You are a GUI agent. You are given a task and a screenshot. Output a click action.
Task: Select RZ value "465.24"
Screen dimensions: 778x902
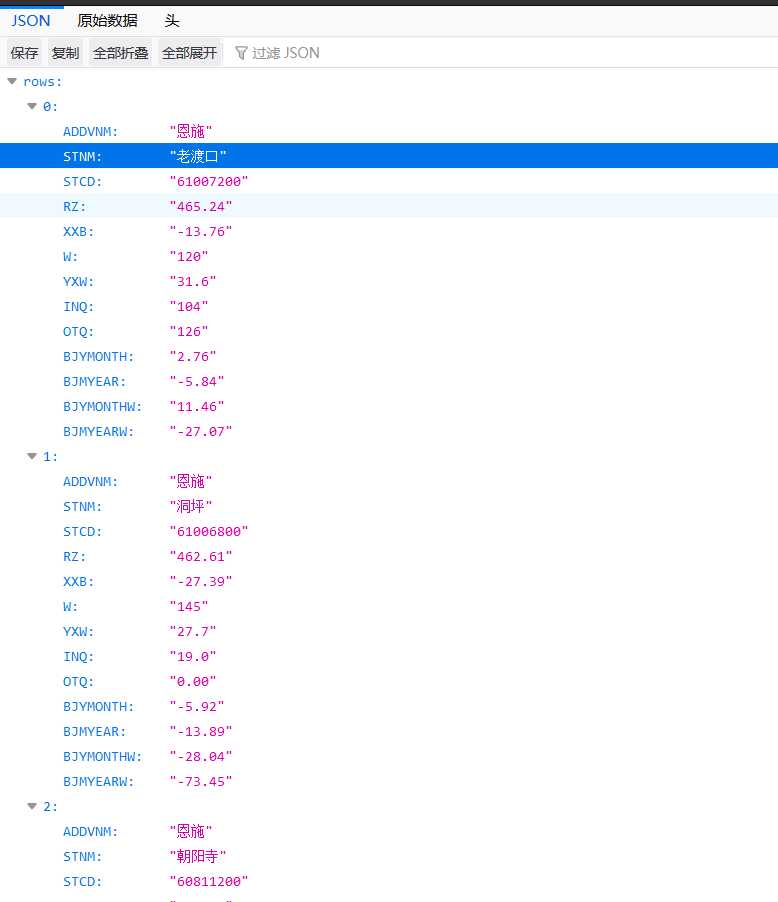(200, 206)
